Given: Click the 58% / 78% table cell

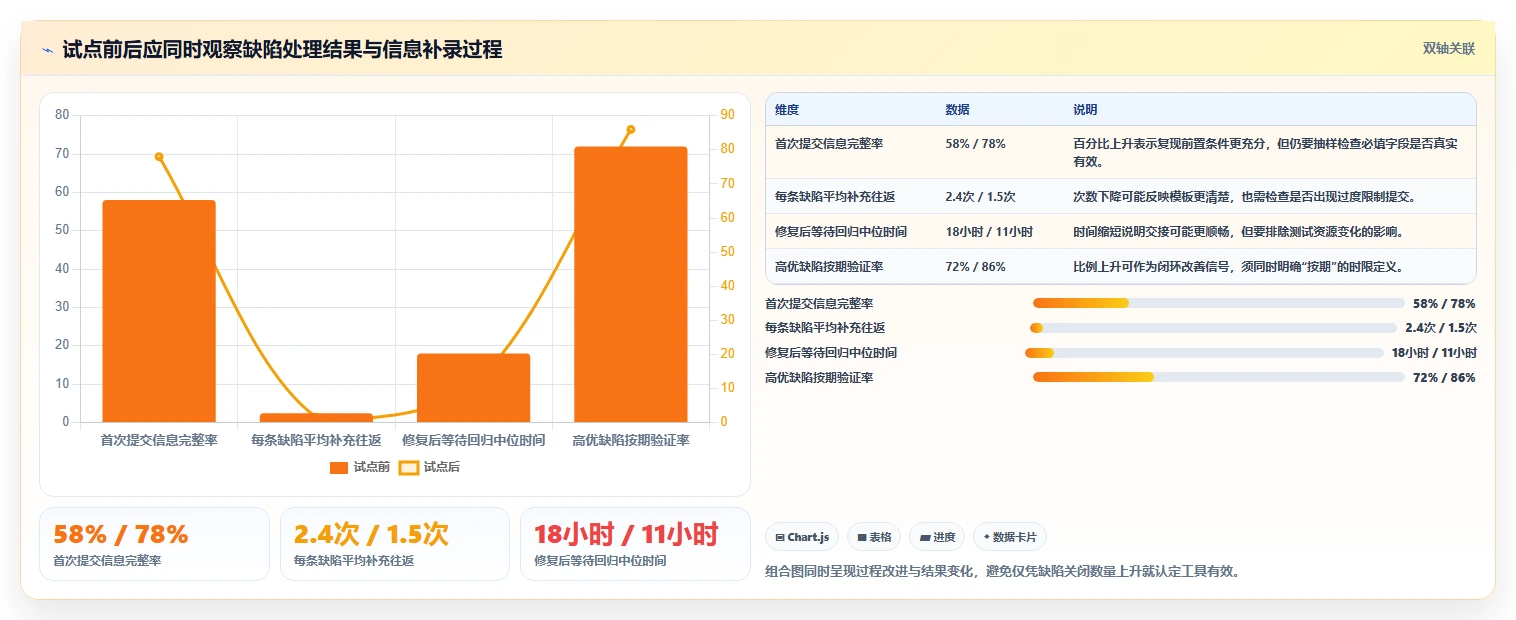Looking at the screenshot, I should 975,143.
